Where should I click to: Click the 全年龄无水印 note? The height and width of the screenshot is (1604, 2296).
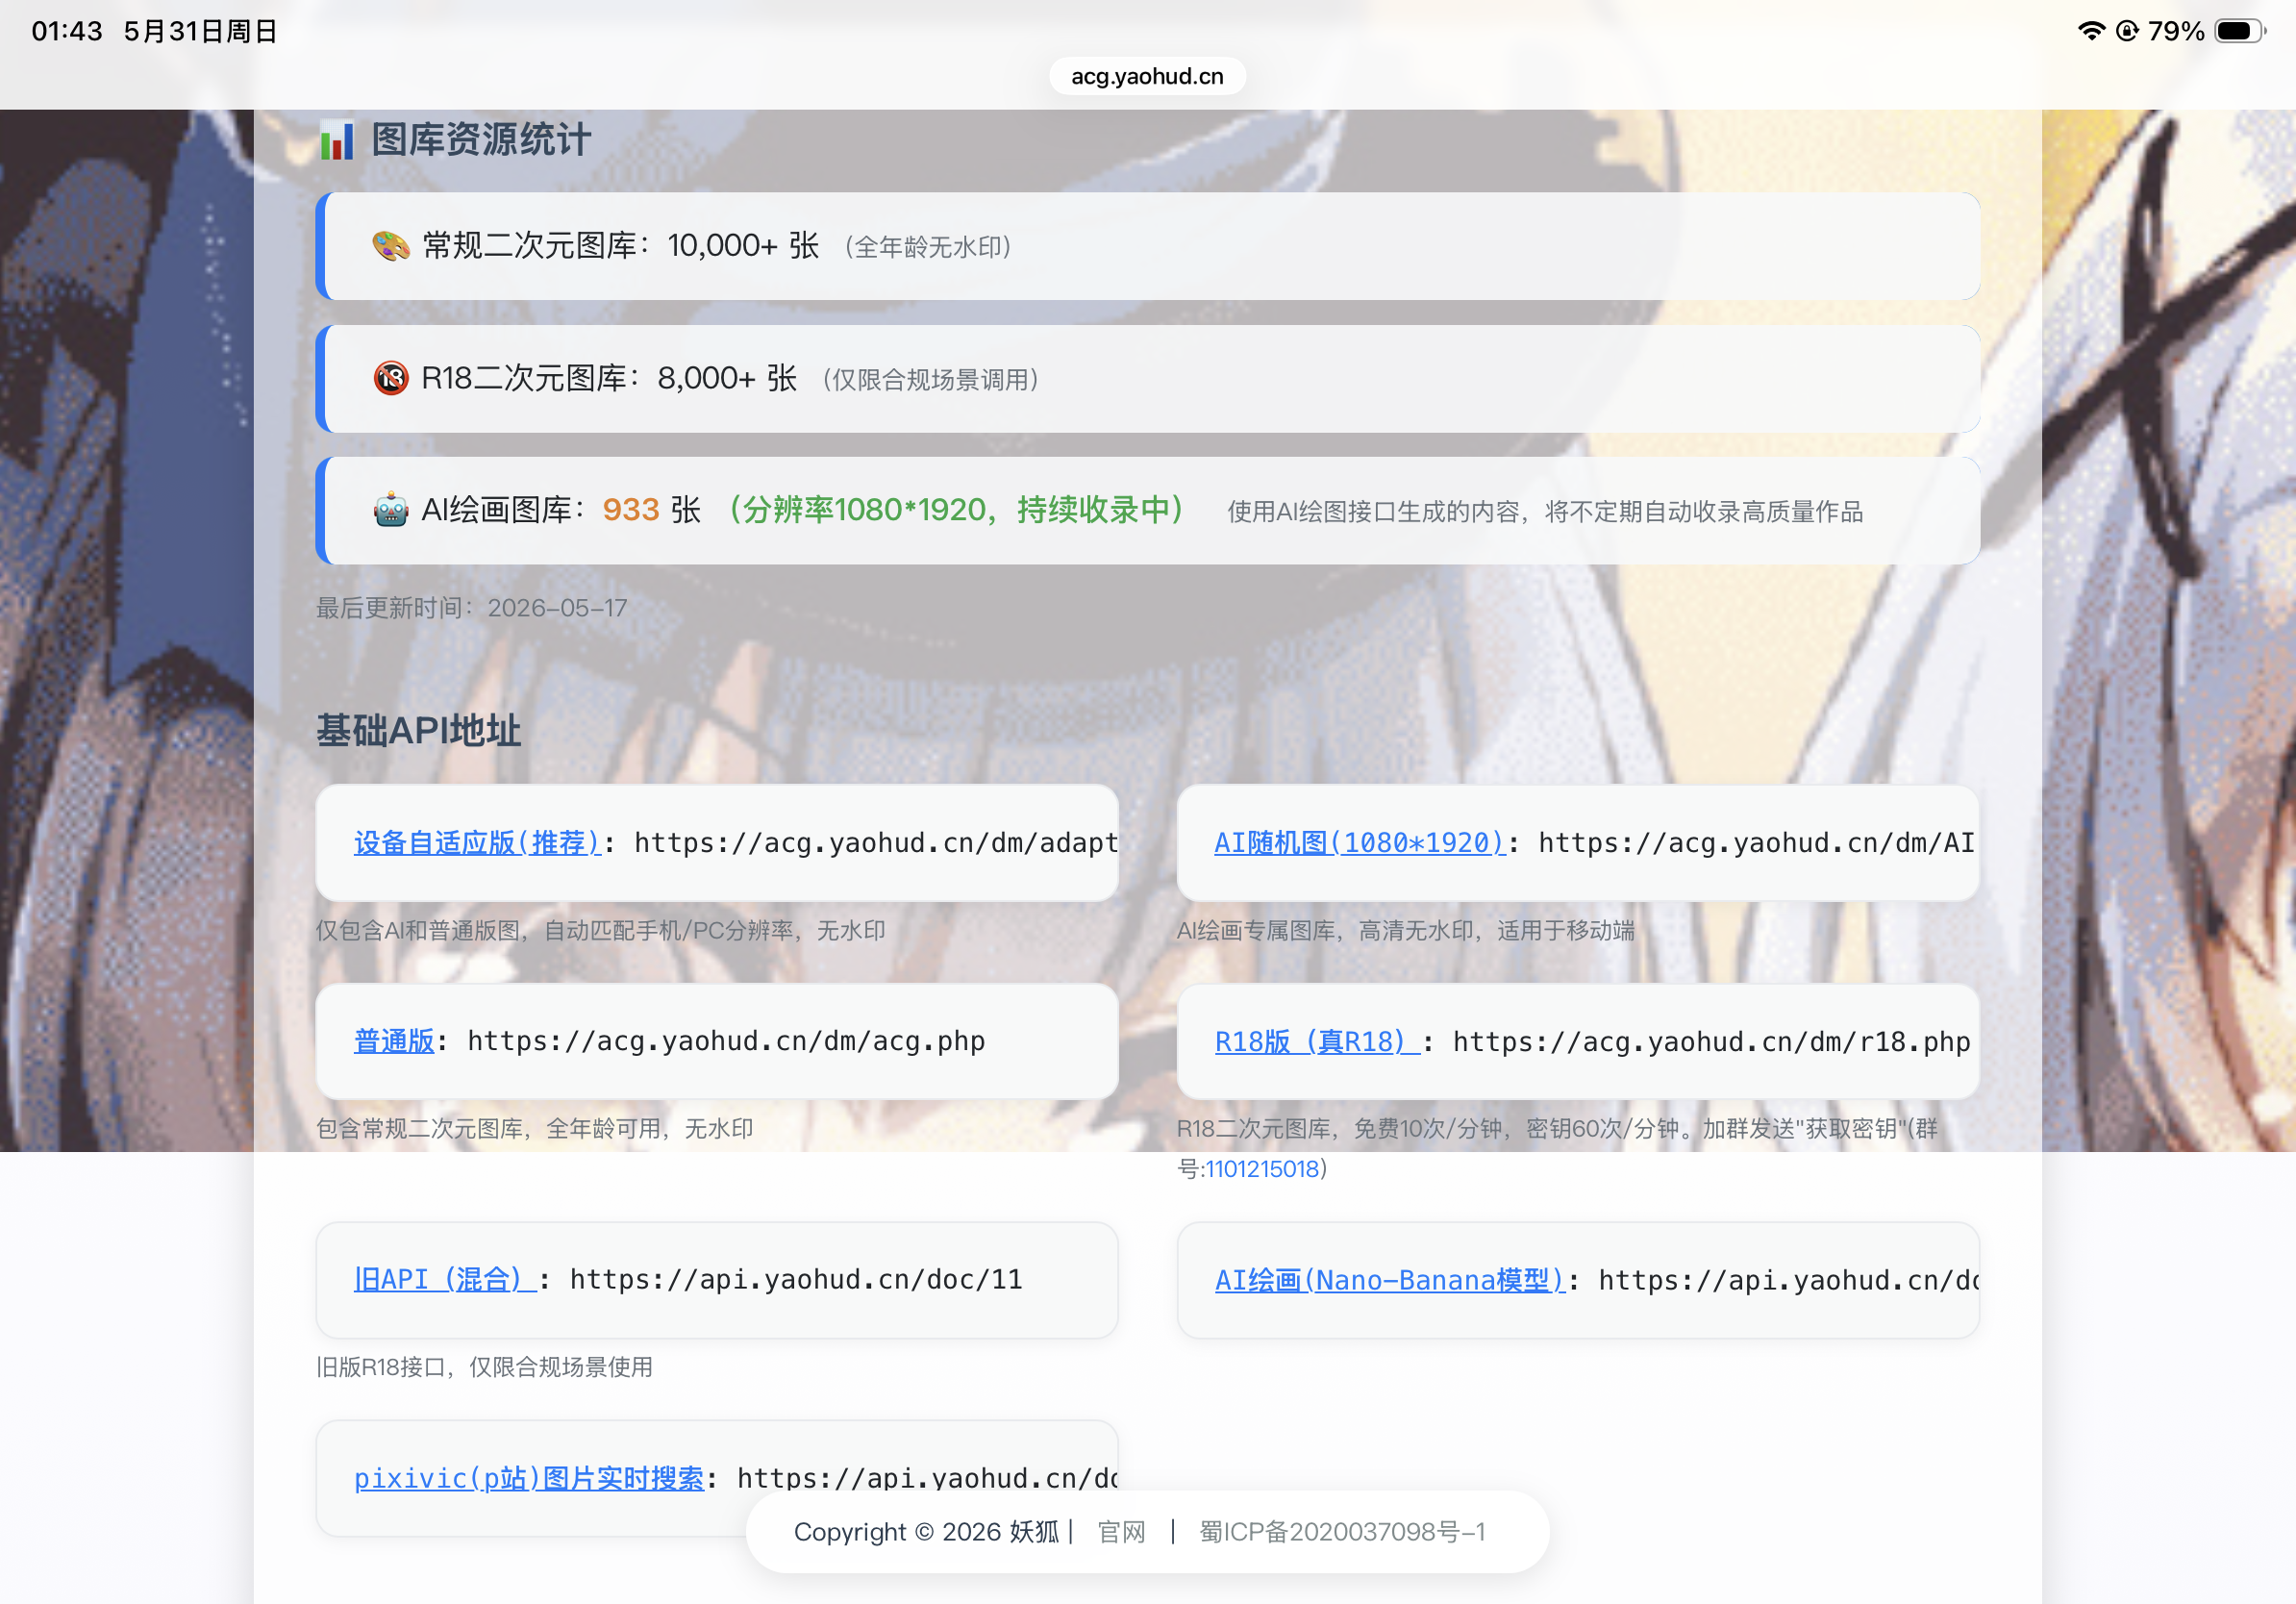click(928, 247)
